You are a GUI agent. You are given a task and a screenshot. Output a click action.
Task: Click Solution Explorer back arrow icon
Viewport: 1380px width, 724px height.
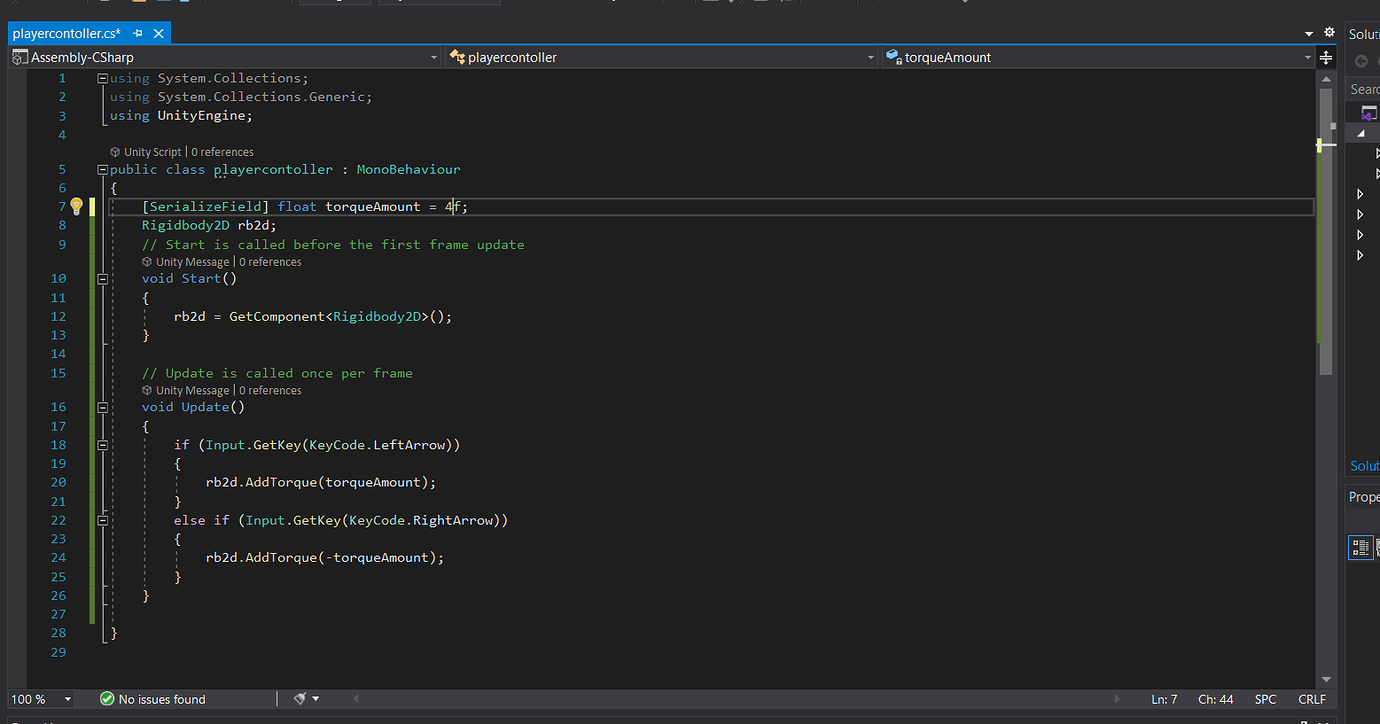point(1361,62)
